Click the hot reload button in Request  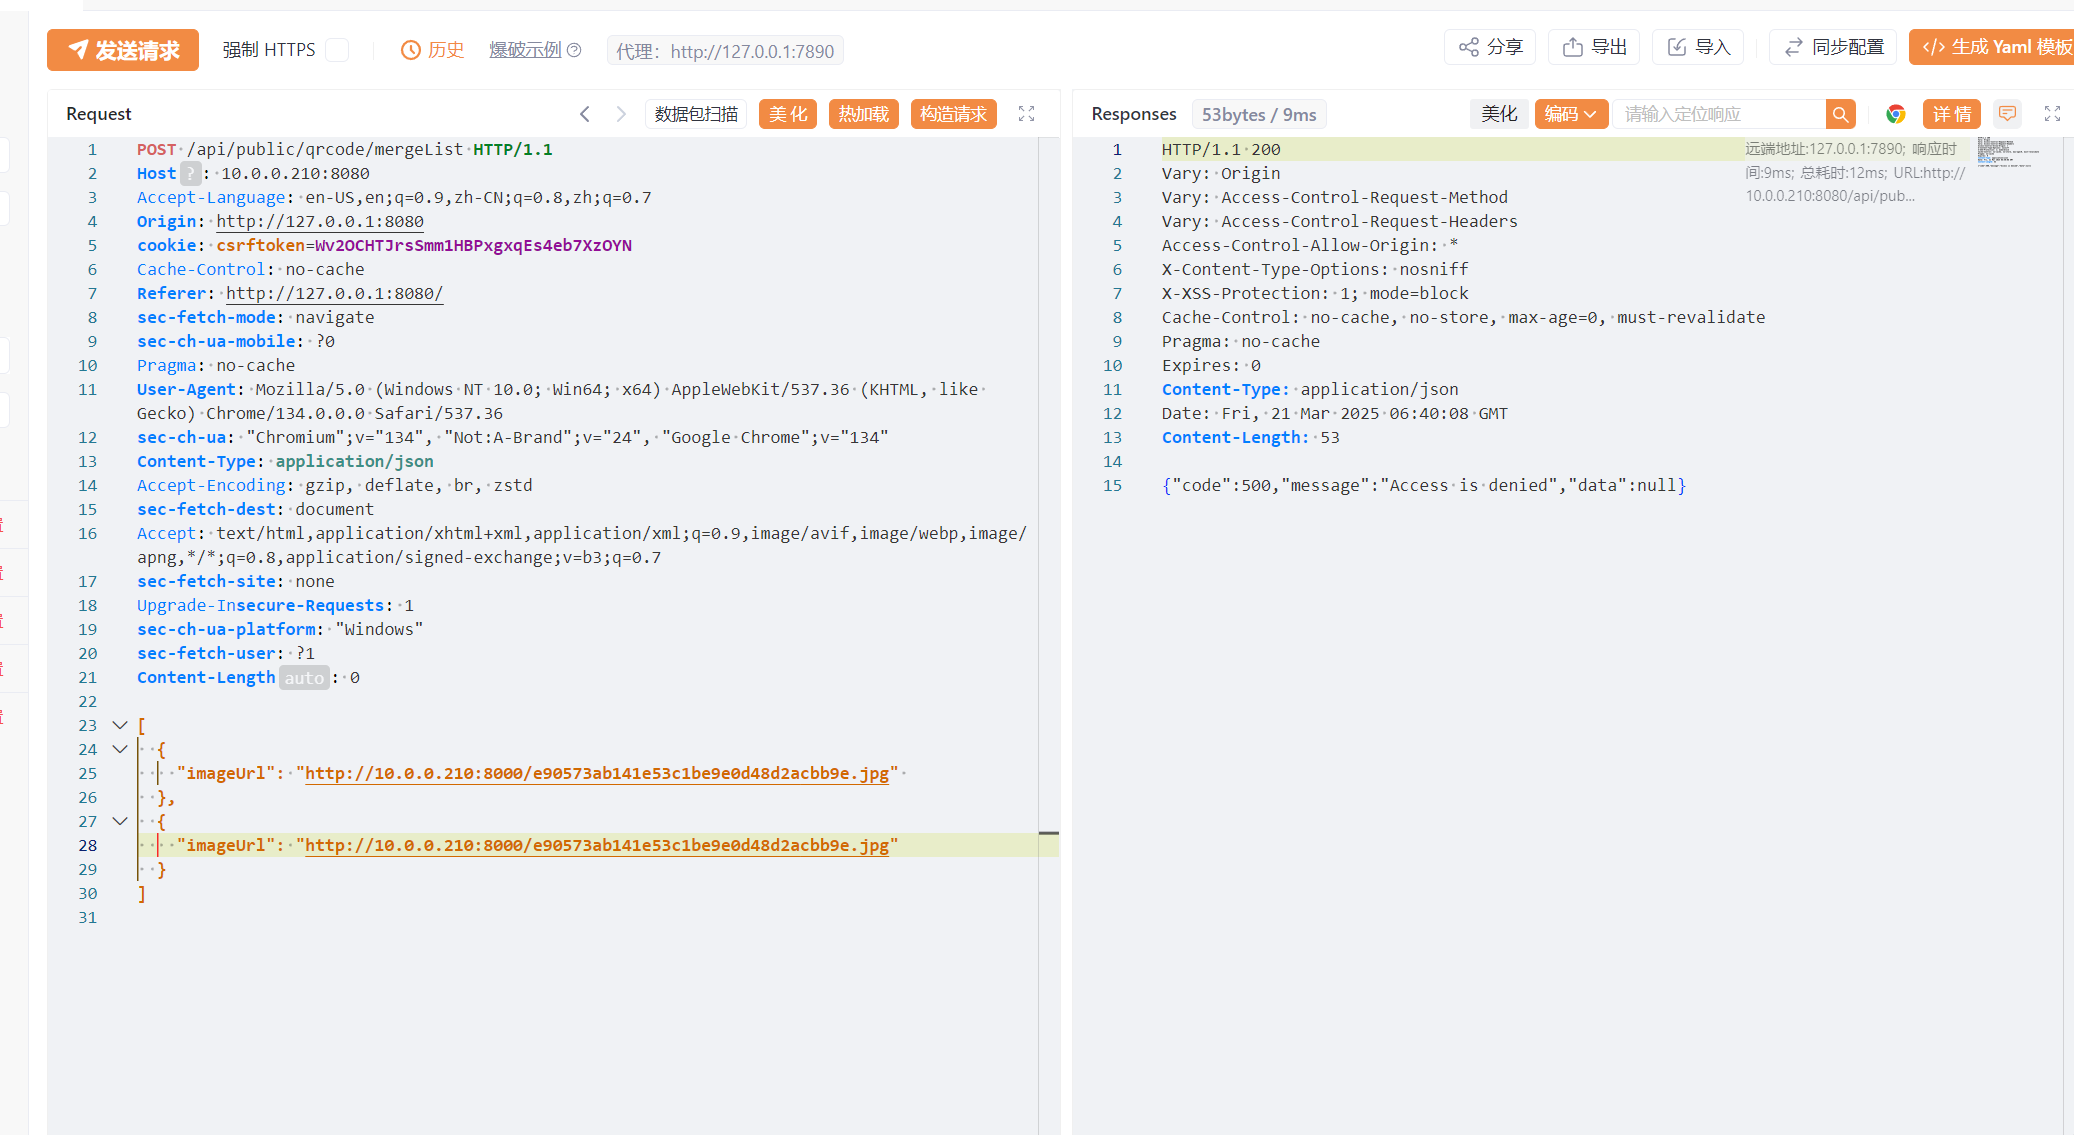point(863,114)
